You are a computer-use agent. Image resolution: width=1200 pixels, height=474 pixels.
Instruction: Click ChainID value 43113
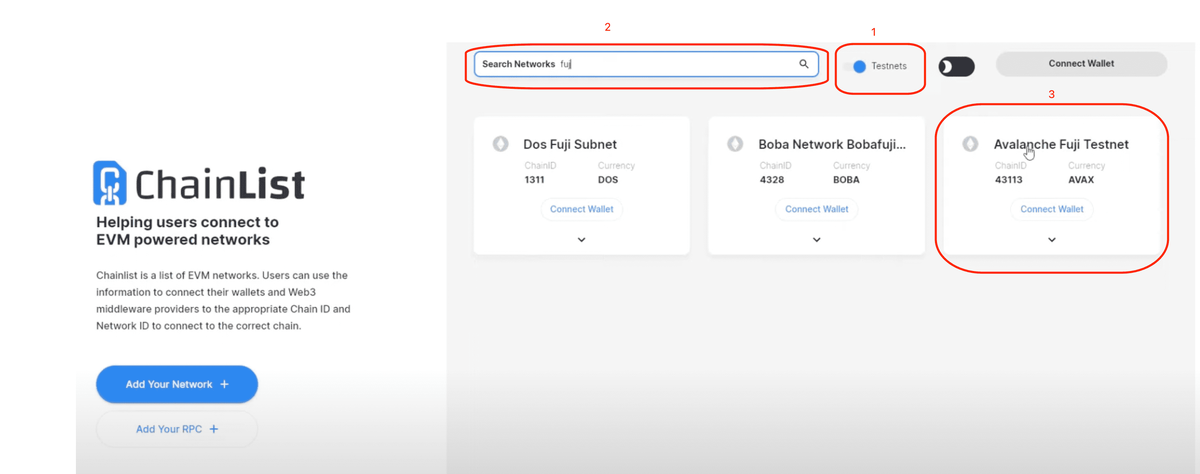pos(1009,180)
